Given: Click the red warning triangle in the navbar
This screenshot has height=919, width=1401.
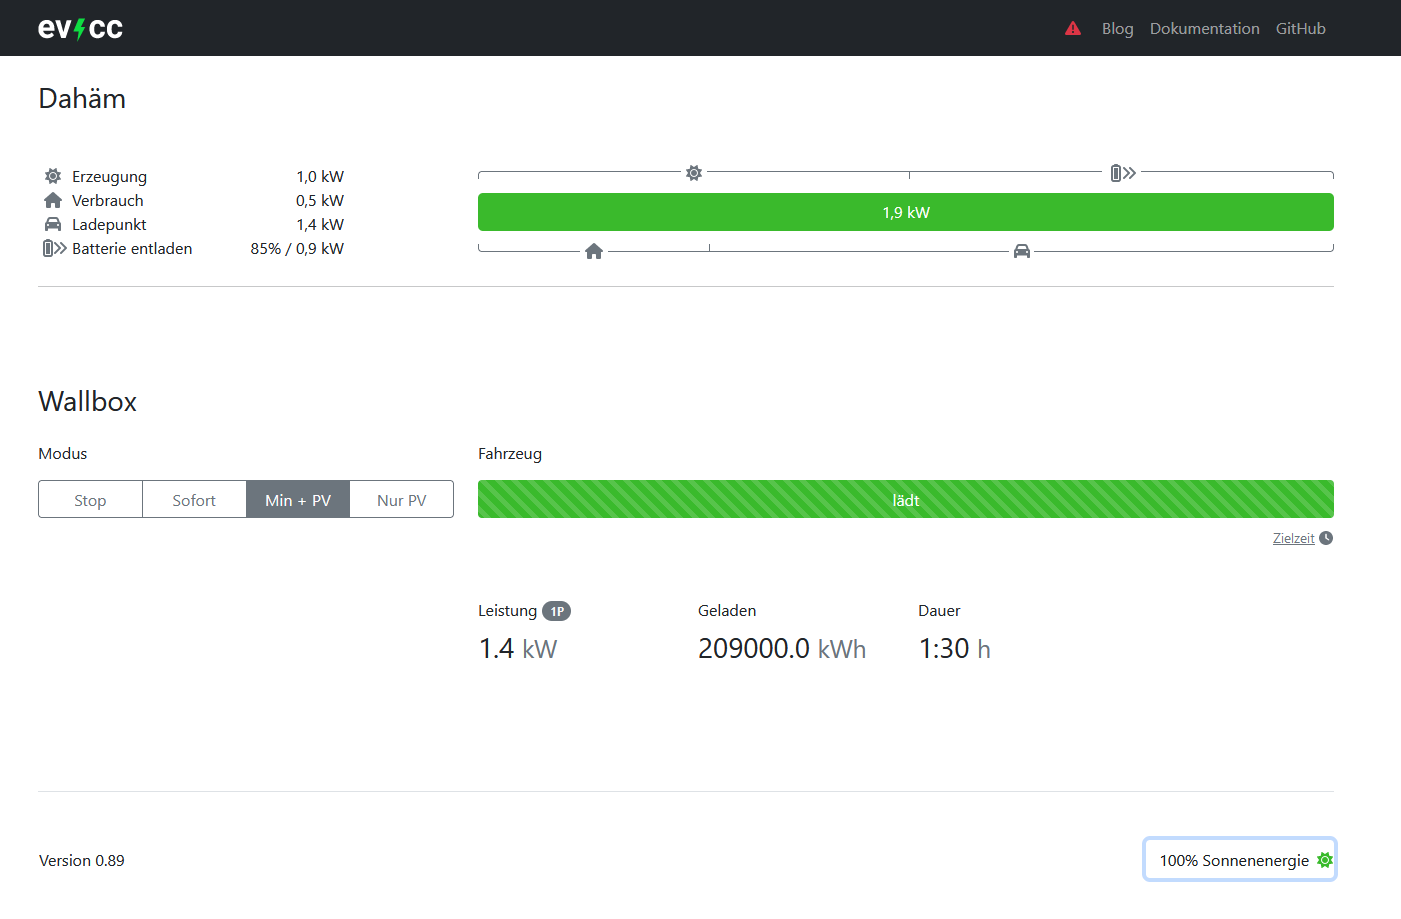Looking at the screenshot, I should coord(1073,28).
